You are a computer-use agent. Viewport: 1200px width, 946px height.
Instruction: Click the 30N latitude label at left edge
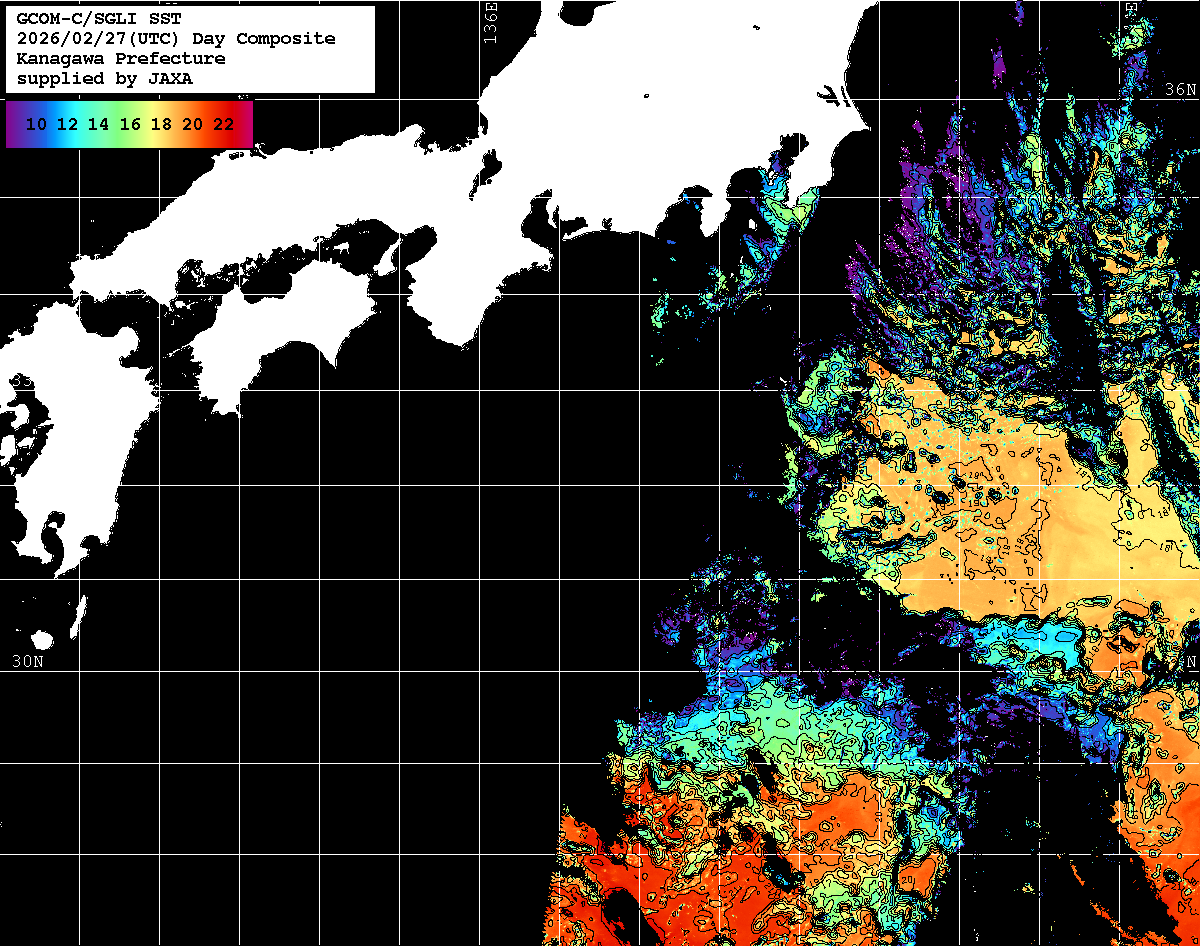[27, 661]
